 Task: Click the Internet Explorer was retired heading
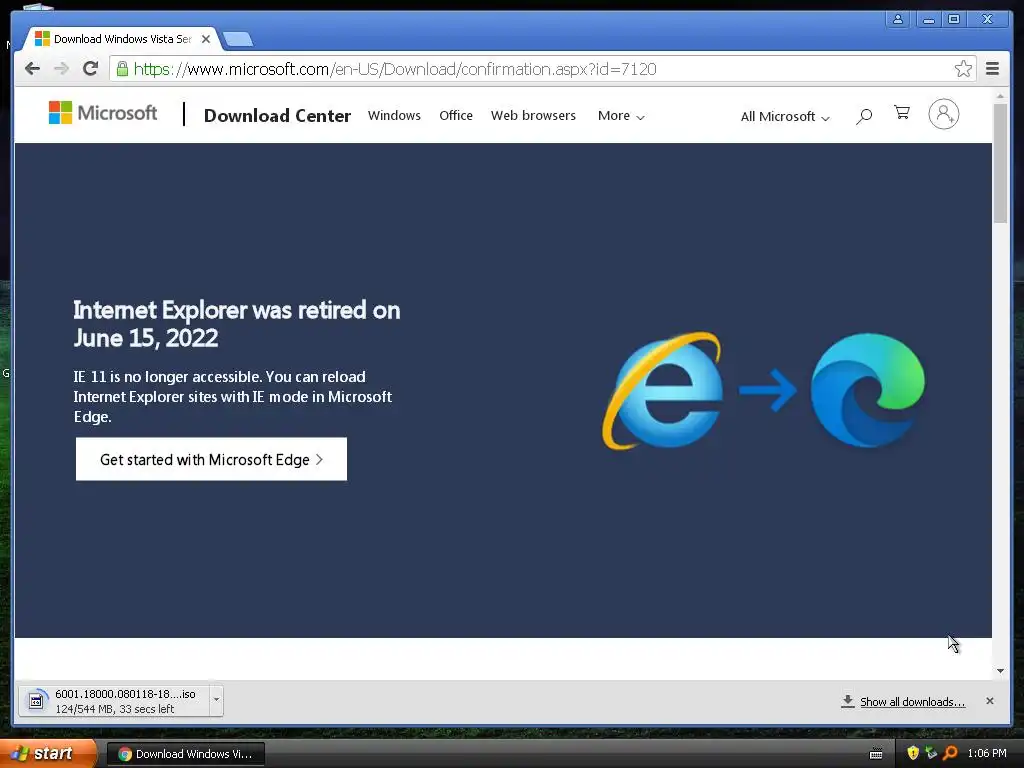pos(236,324)
